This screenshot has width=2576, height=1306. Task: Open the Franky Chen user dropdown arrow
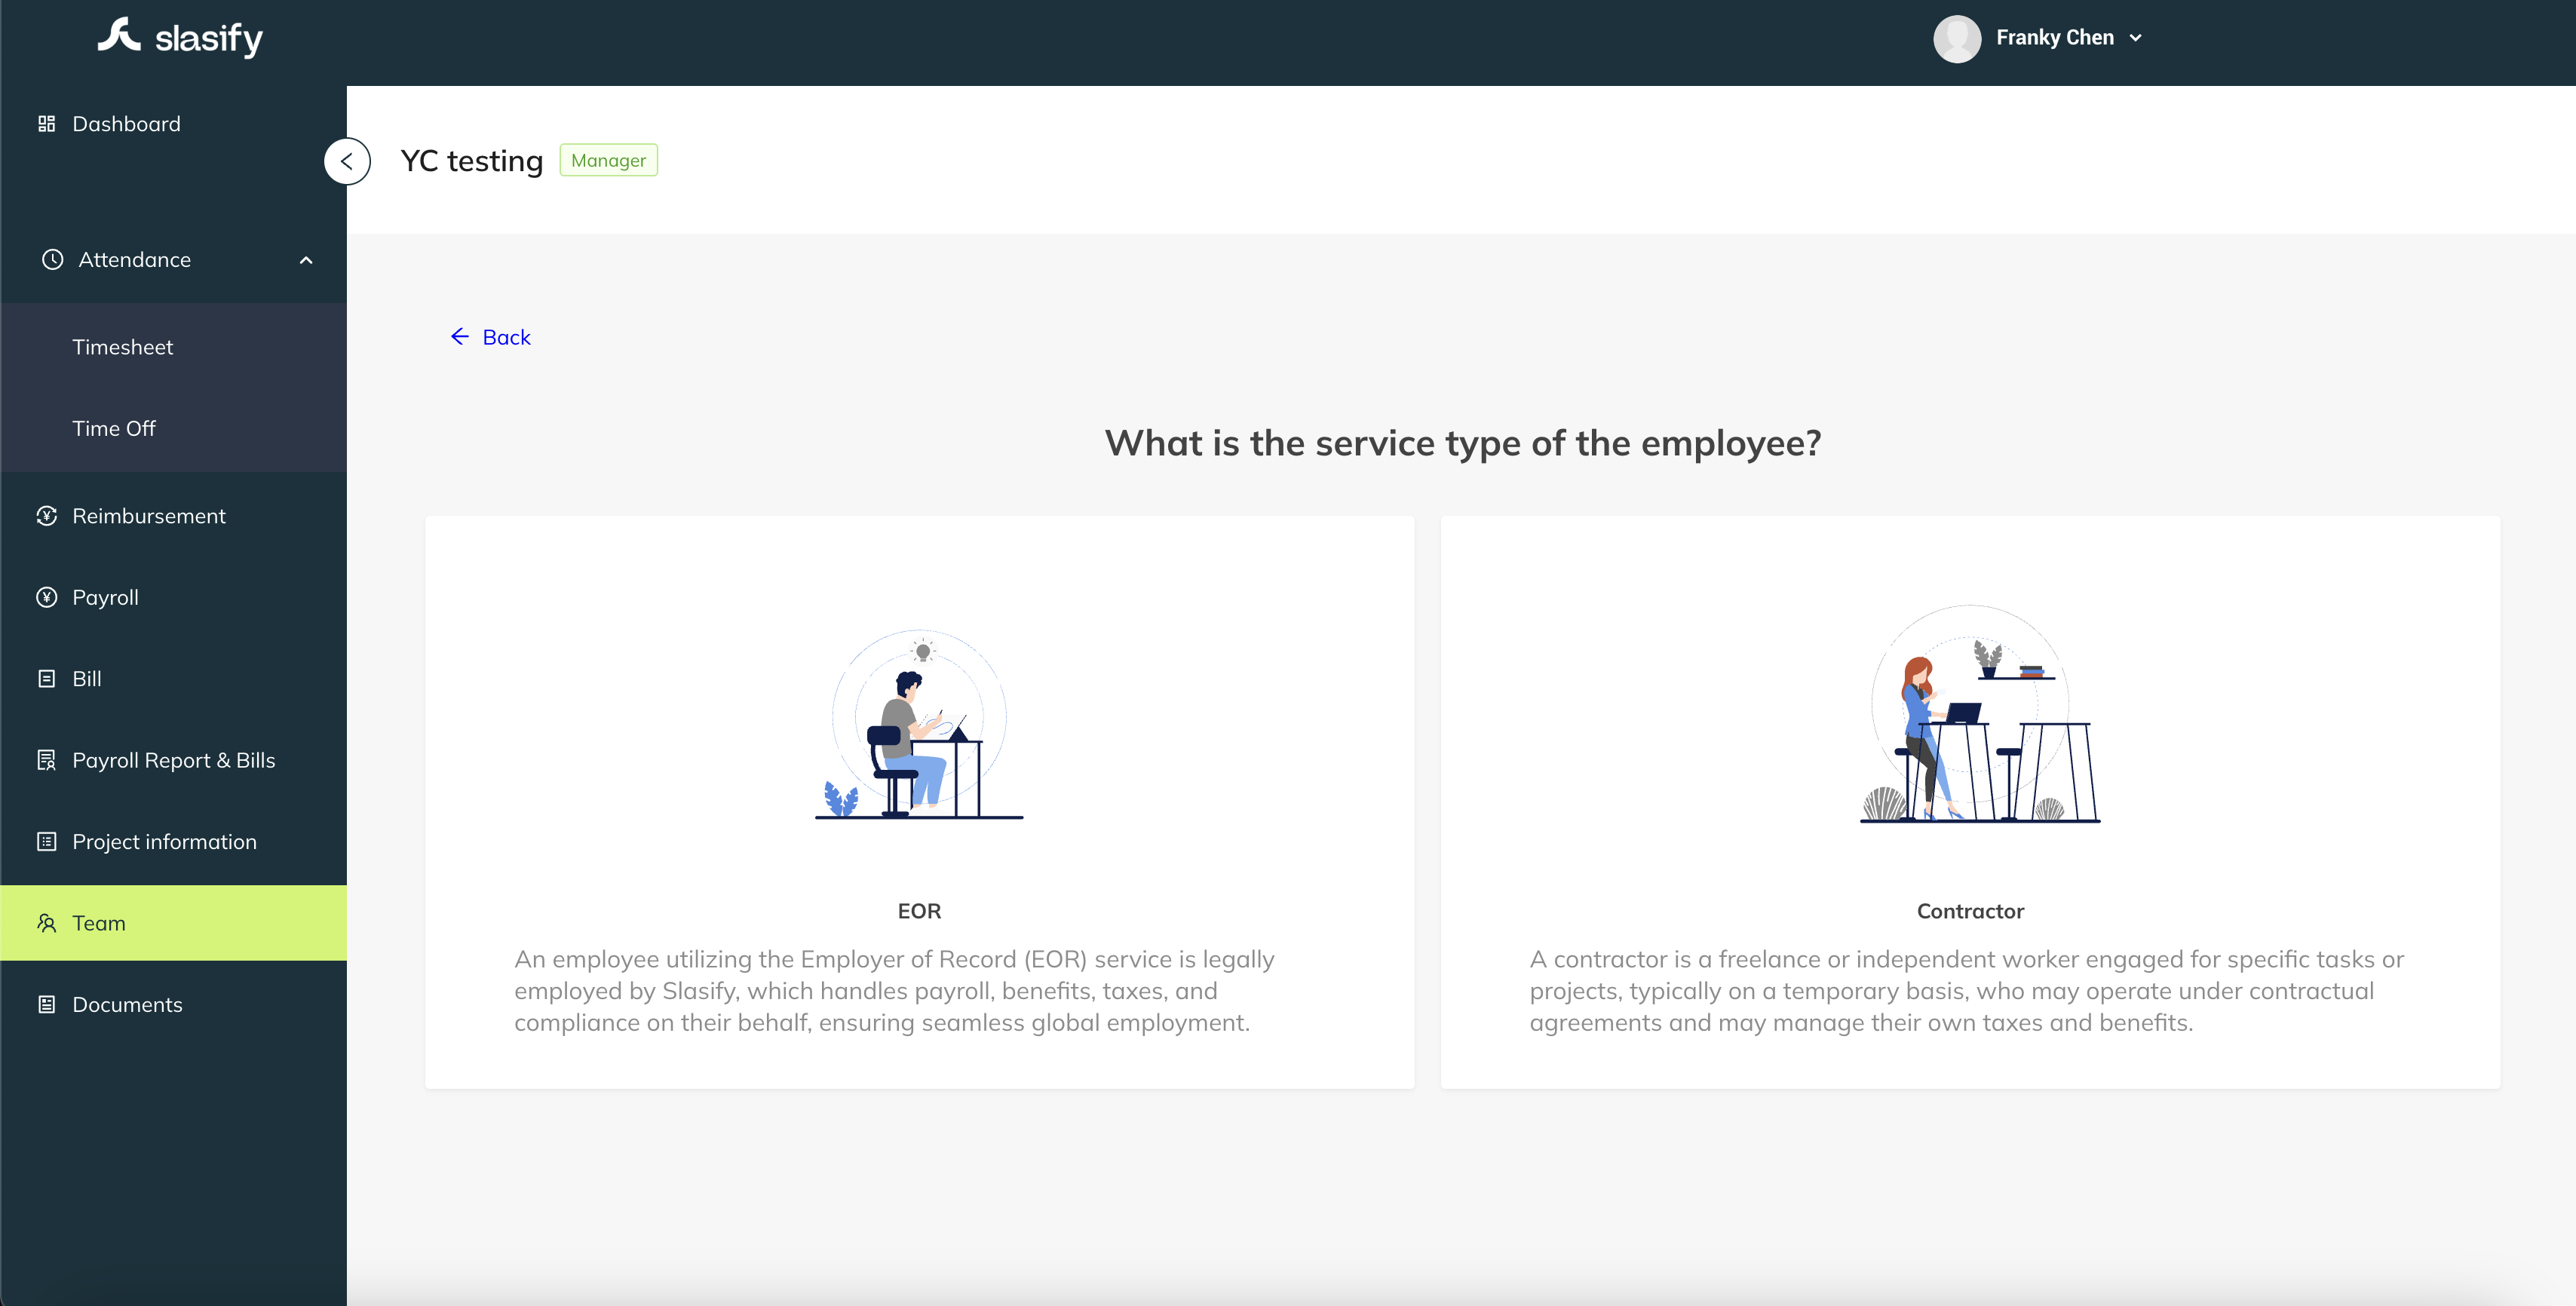(x=2136, y=38)
